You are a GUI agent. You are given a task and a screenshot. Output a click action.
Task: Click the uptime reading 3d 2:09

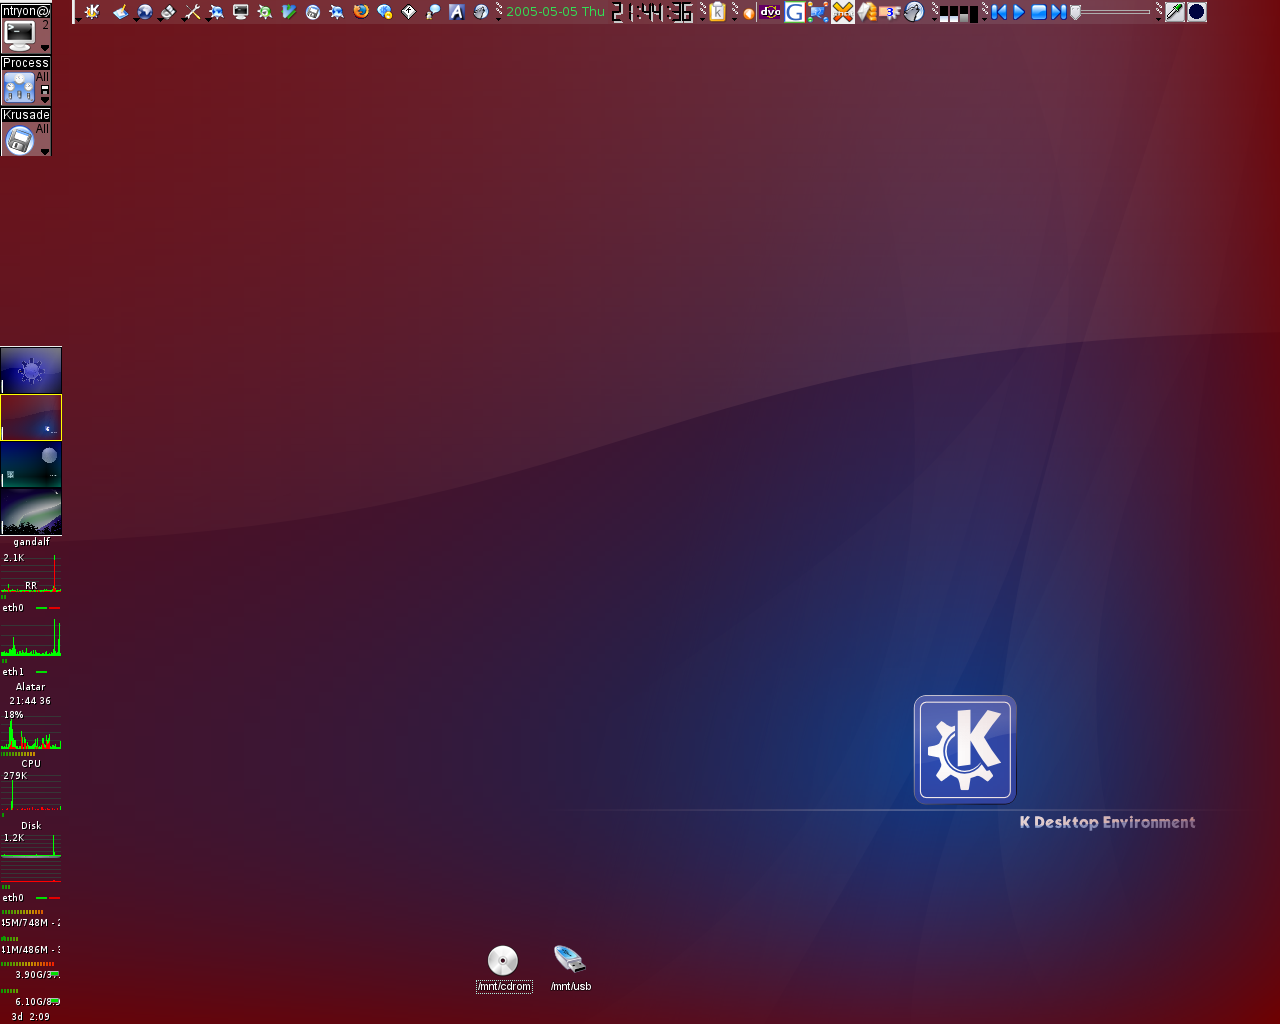(31, 1017)
